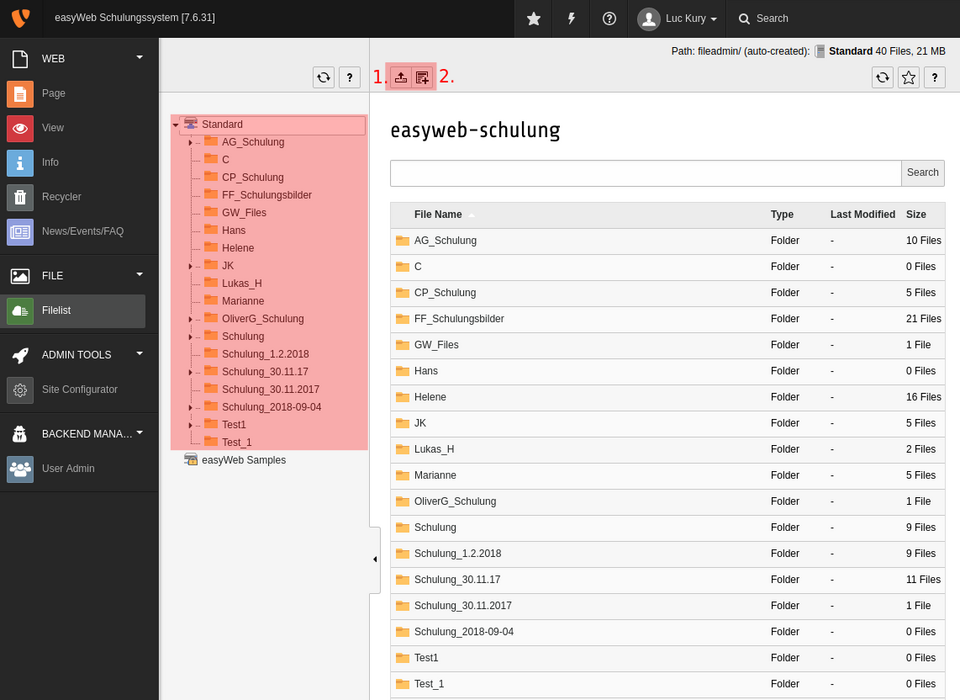Reload the file list with refresh icon
960x700 pixels.
pyautogui.click(x=882, y=77)
